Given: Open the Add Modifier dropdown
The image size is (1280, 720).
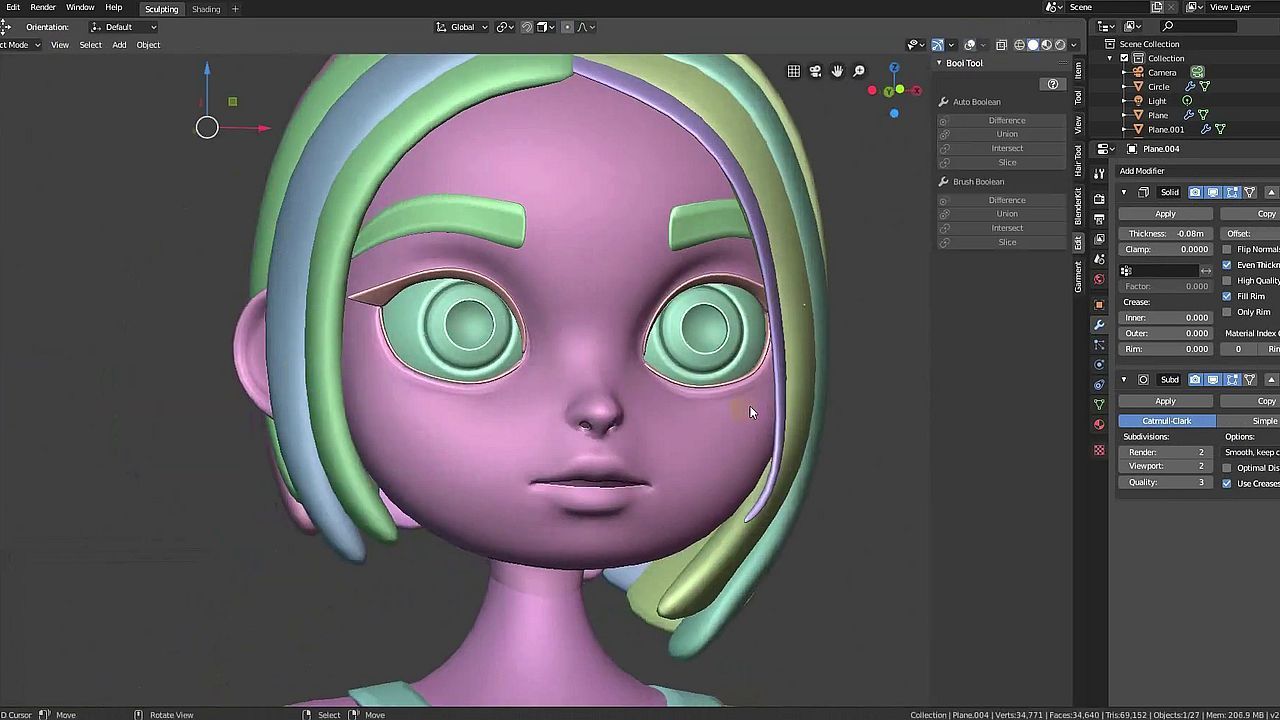Looking at the screenshot, I should point(1142,171).
